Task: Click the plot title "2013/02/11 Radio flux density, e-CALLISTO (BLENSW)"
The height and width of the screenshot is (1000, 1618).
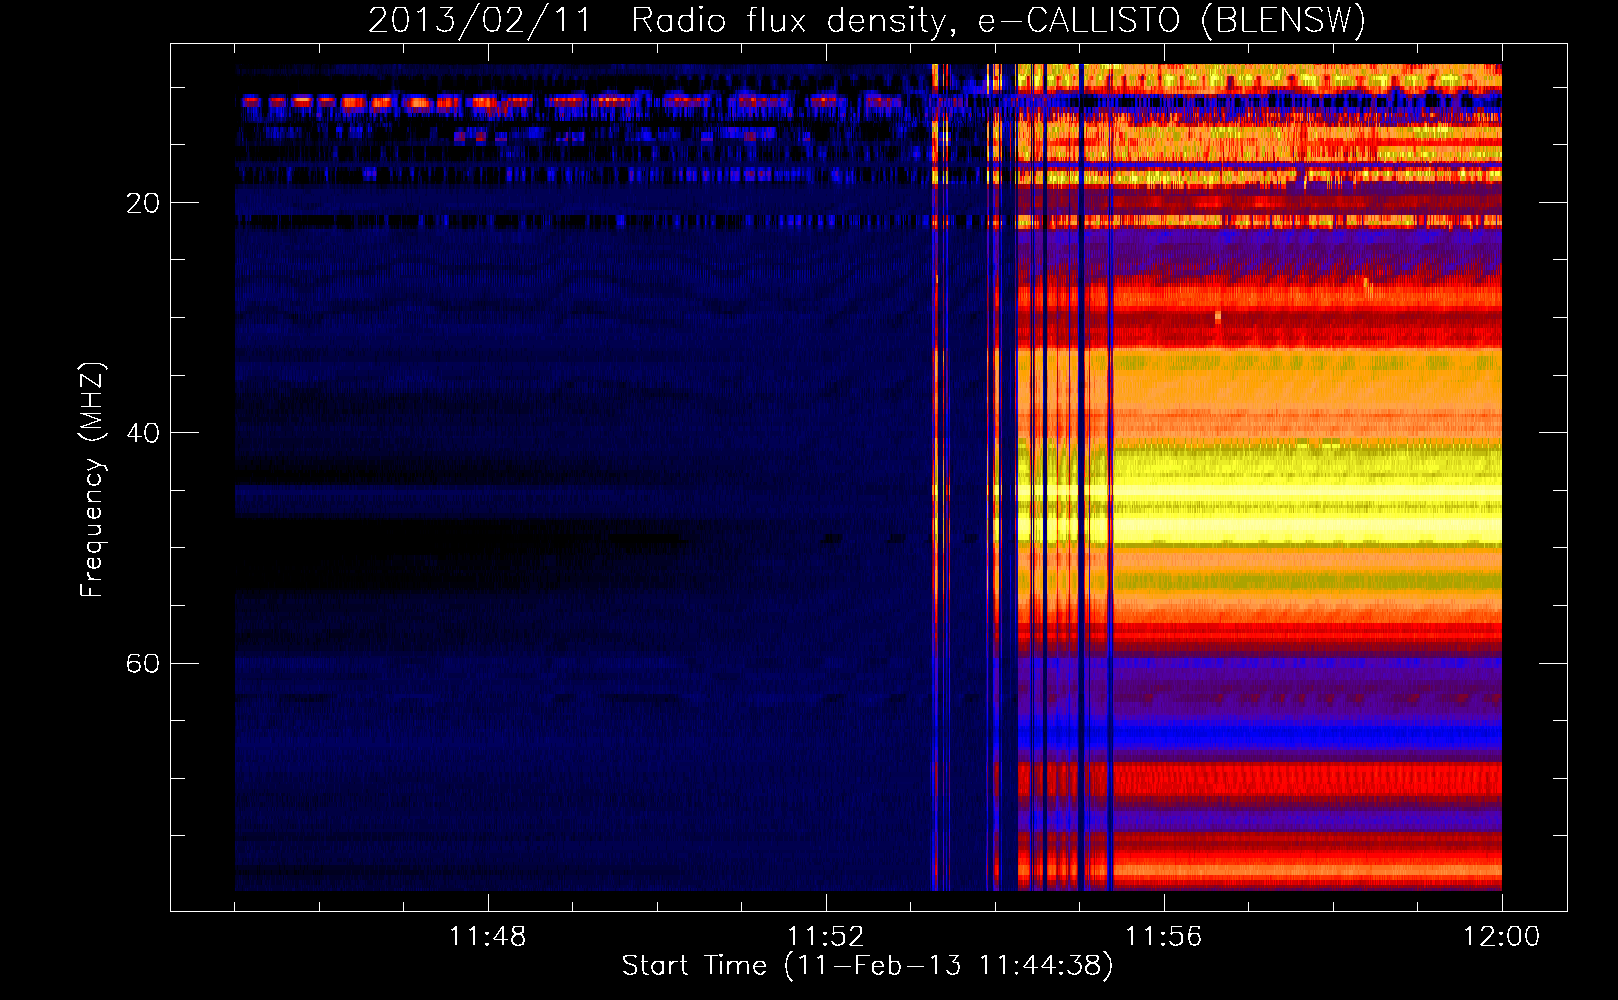Action: [x=867, y=21]
